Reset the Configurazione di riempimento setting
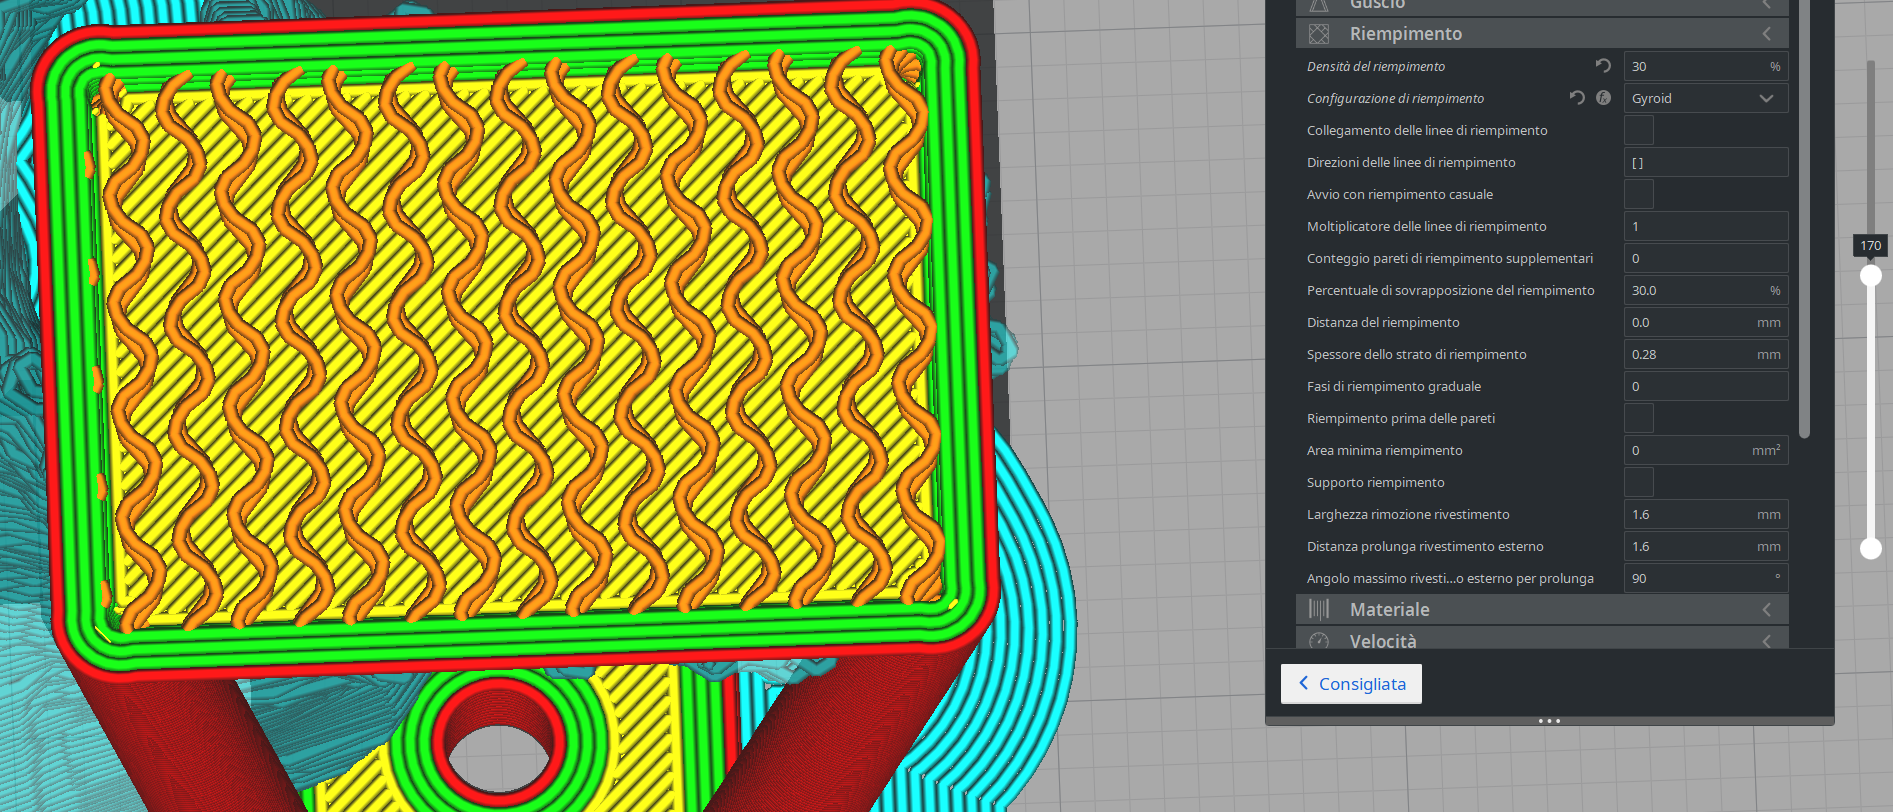Viewport: 1893px width, 812px height. (x=1577, y=98)
